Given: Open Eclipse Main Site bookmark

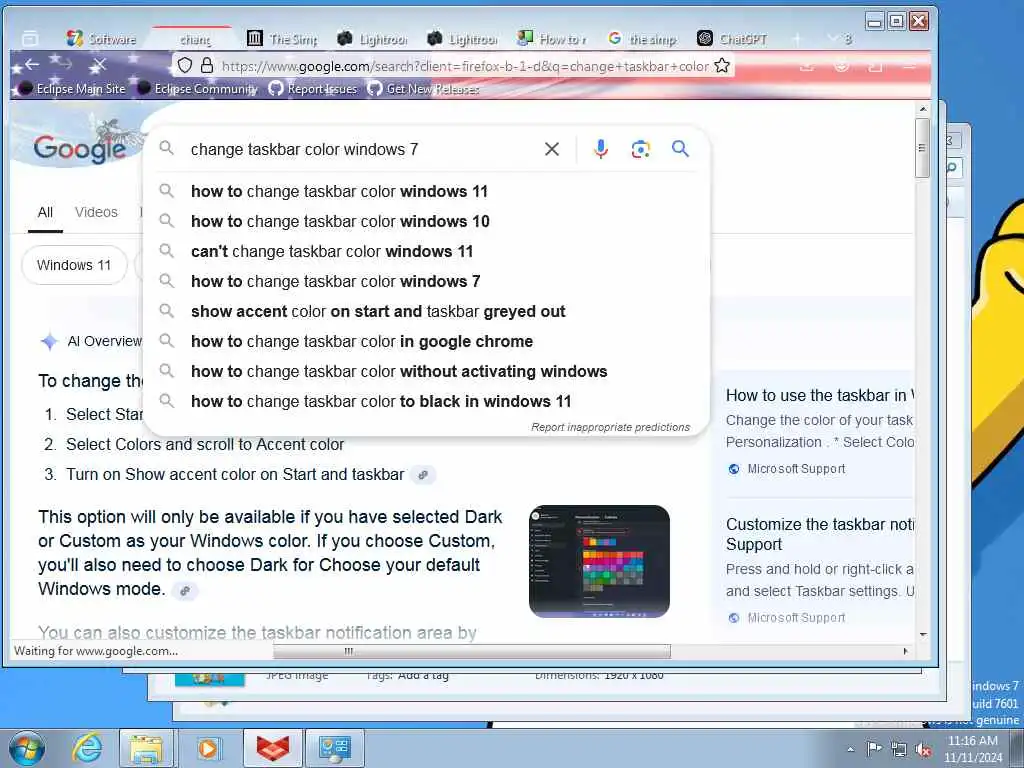Looking at the screenshot, I should [72, 88].
